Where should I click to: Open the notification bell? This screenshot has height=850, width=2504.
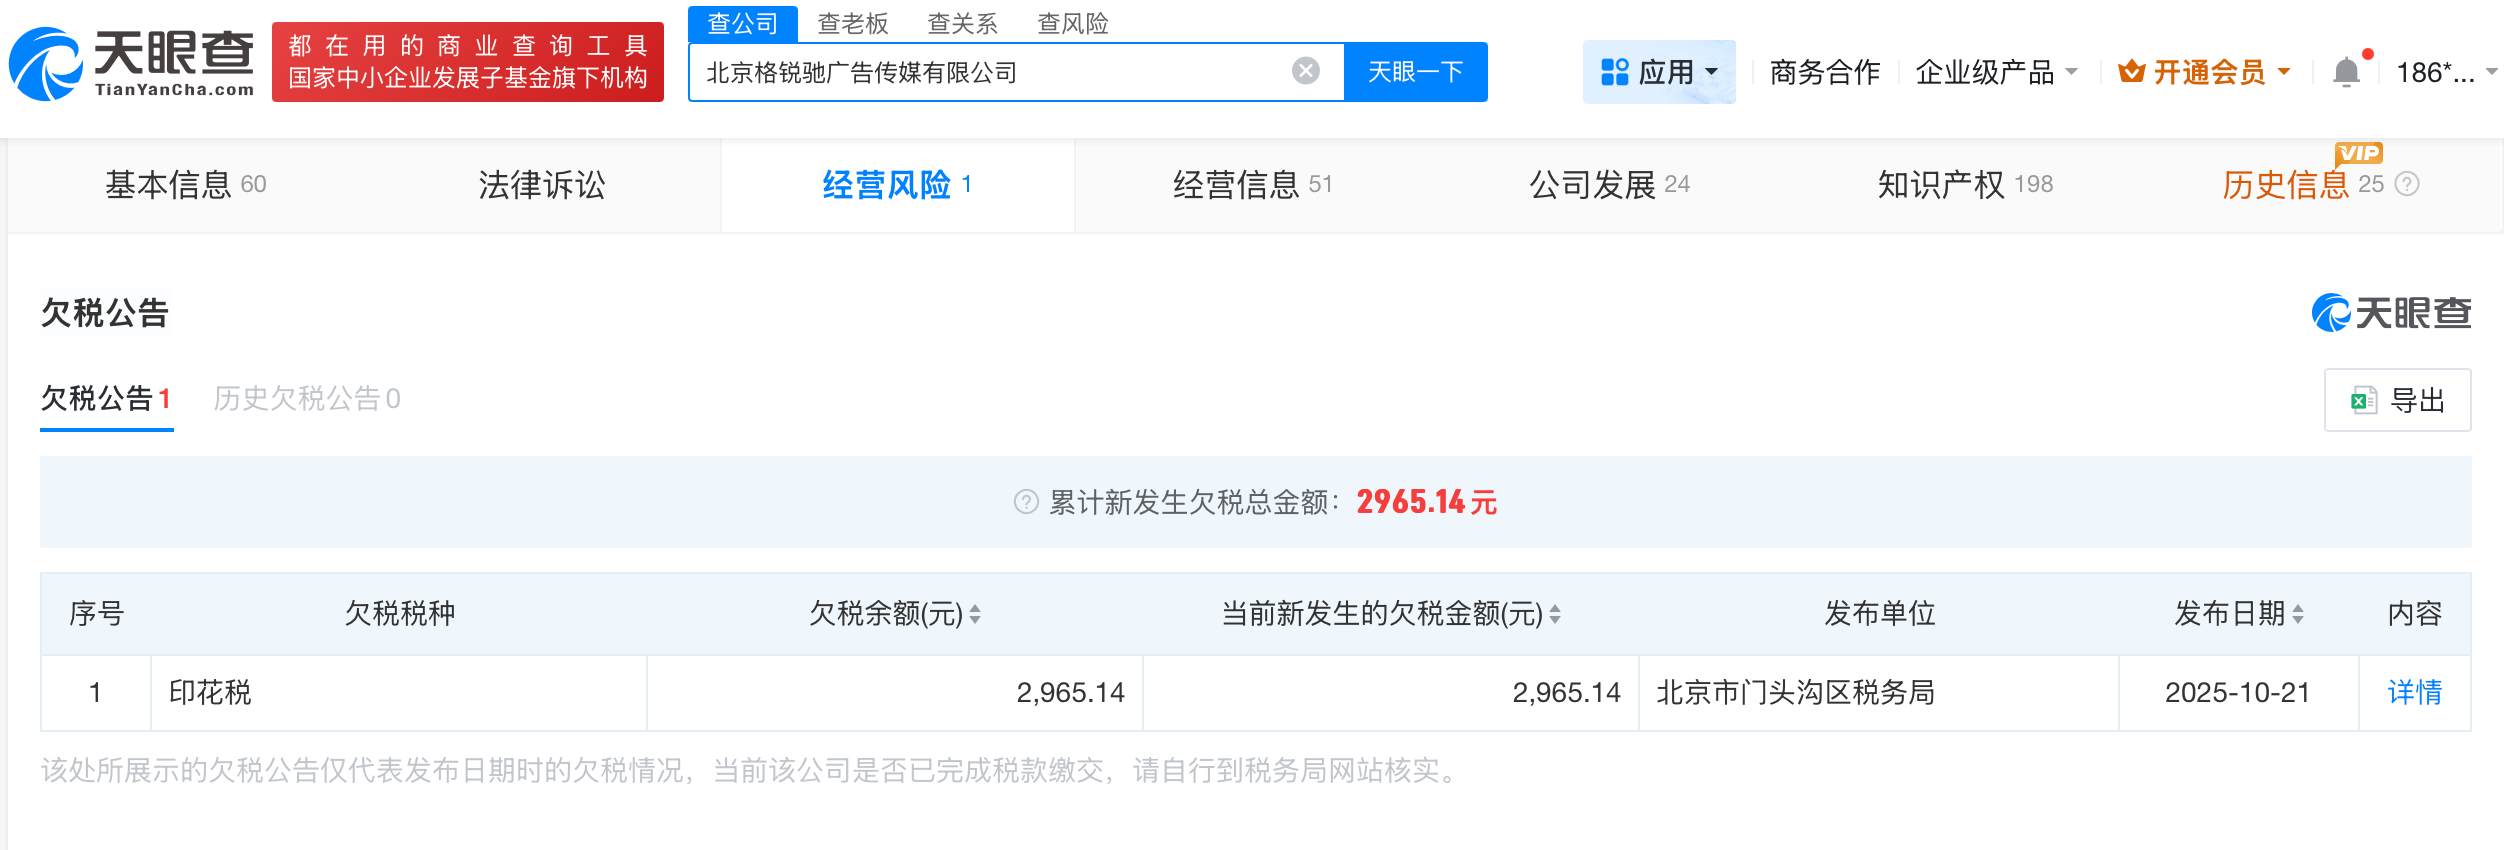(x=2346, y=72)
